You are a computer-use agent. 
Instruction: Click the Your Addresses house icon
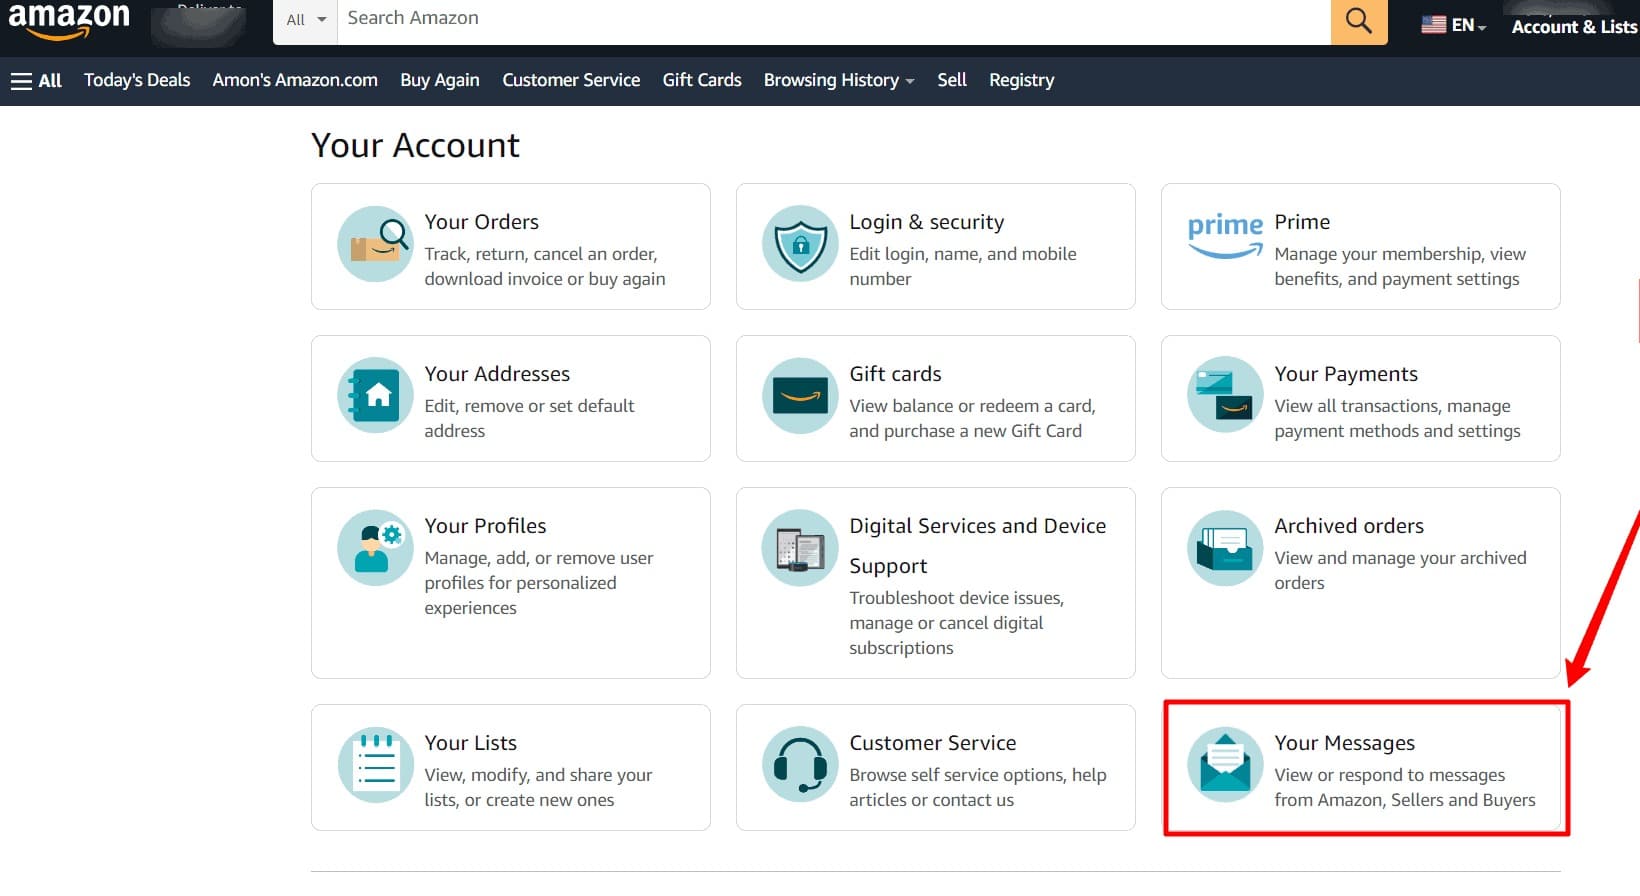click(x=375, y=396)
